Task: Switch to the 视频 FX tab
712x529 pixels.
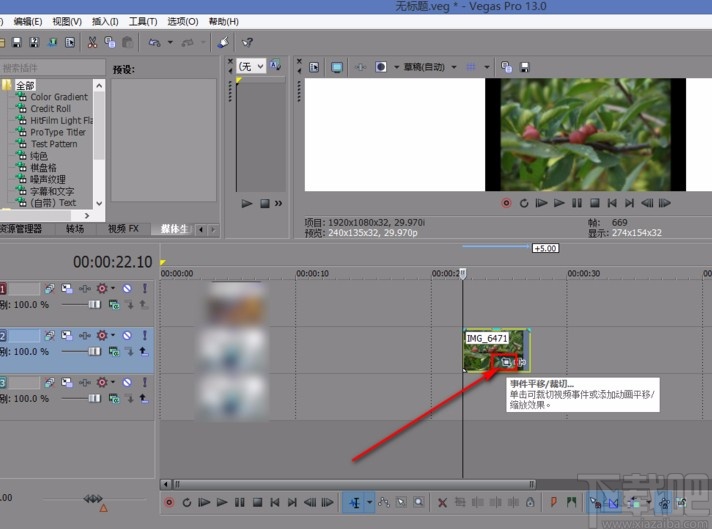Action: (x=123, y=229)
